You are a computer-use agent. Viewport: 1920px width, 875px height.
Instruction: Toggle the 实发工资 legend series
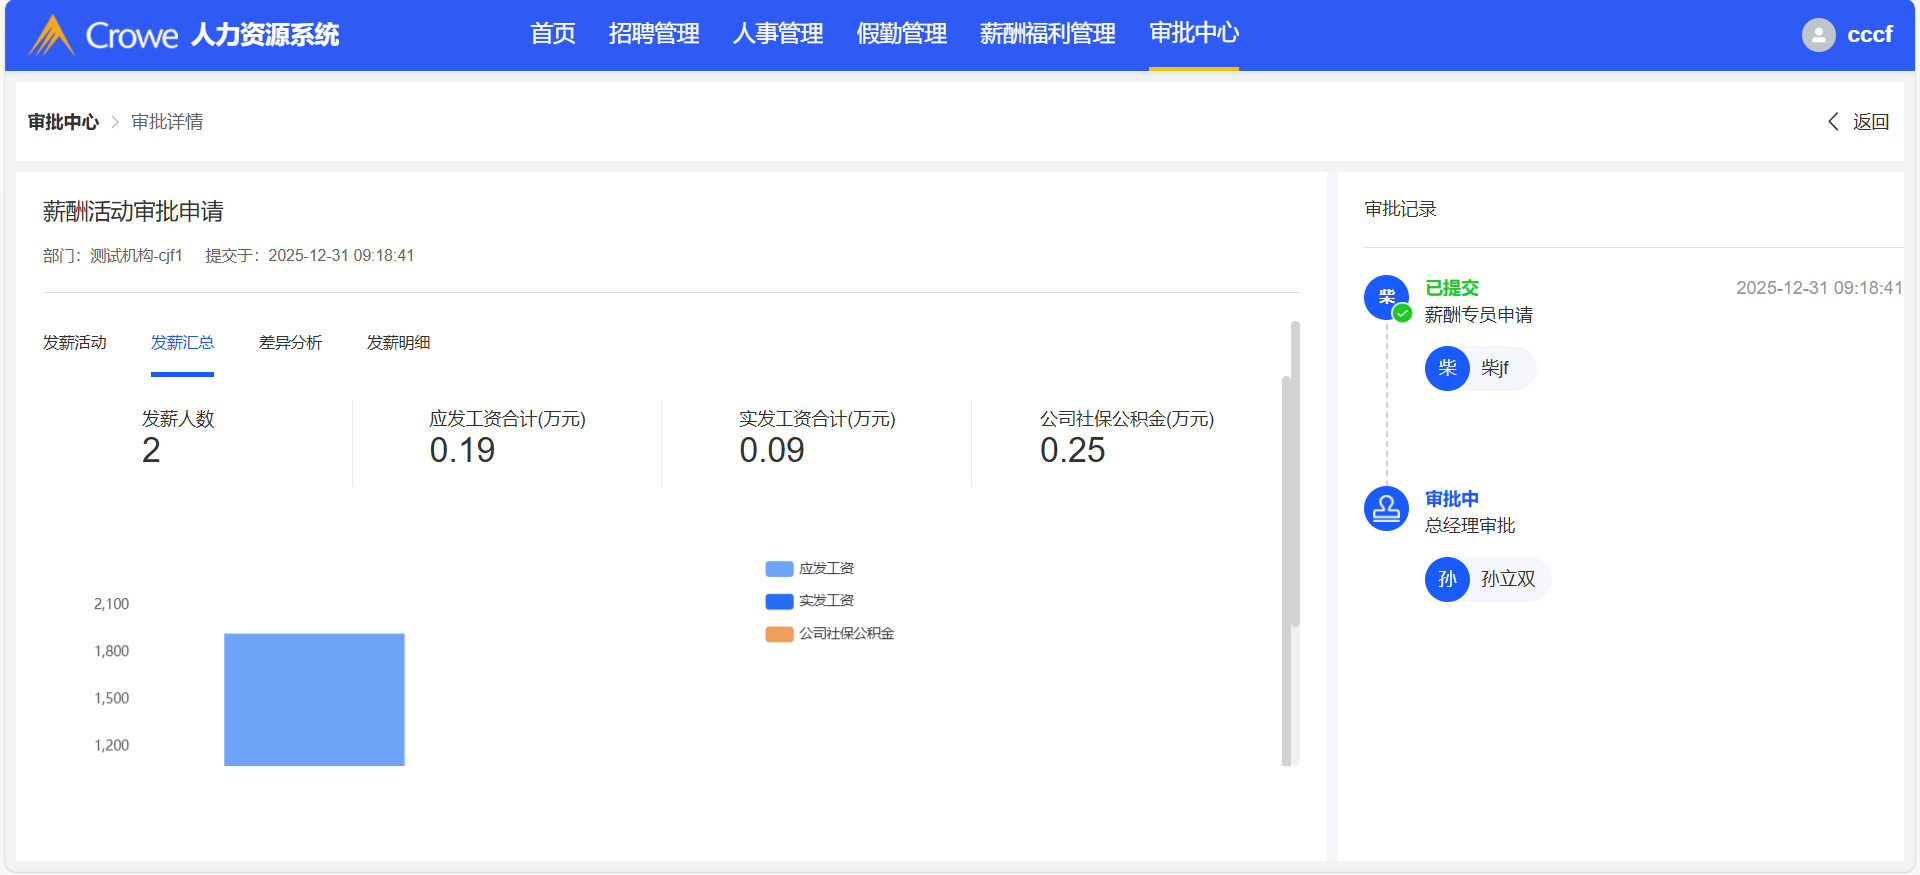point(810,601)
